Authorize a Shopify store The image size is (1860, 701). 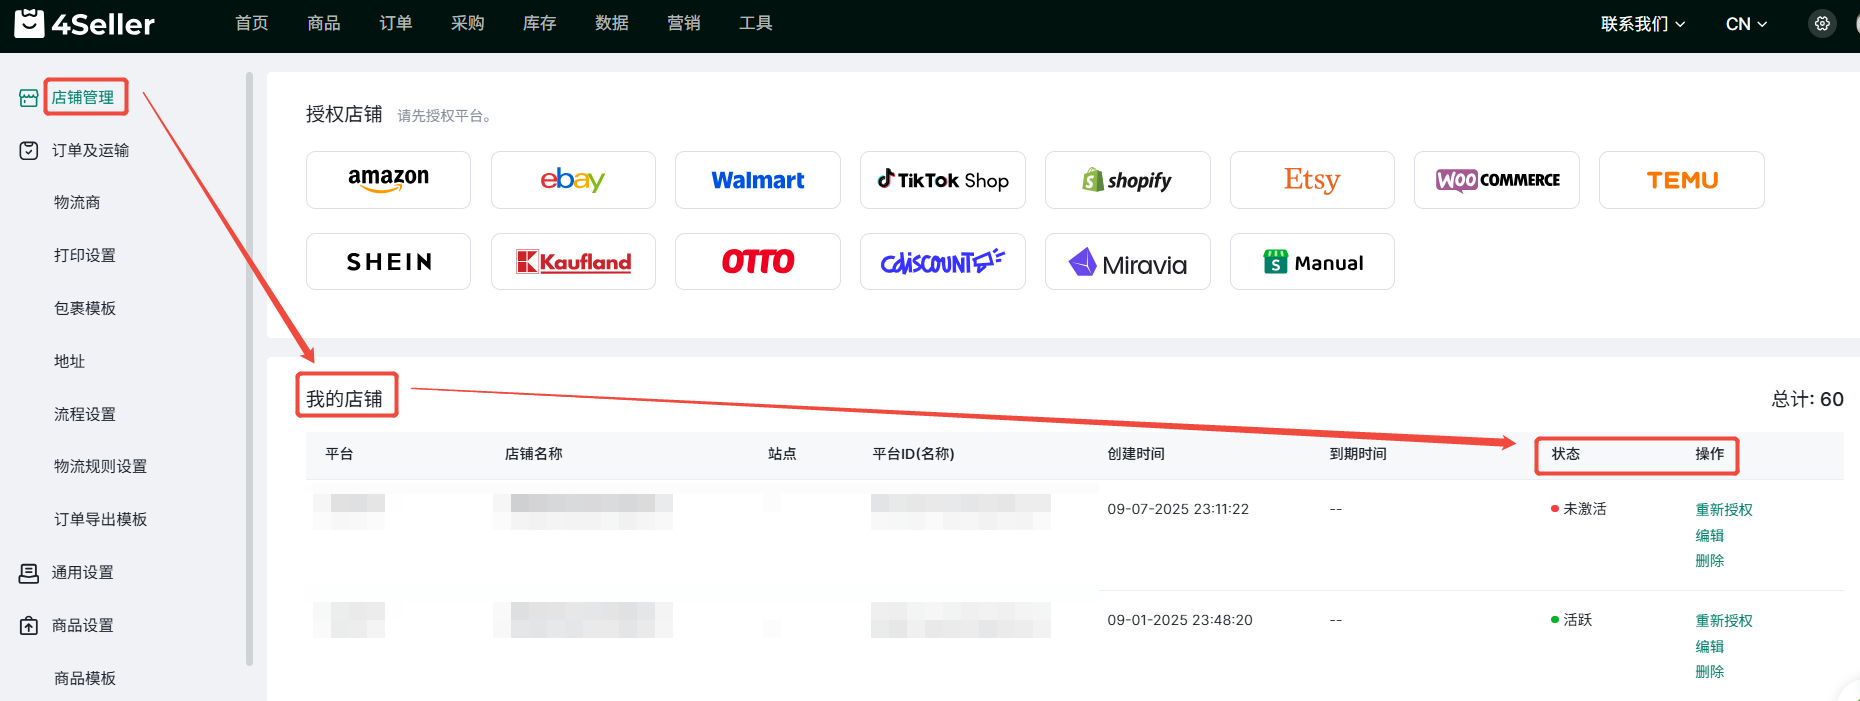(1128, 180)
